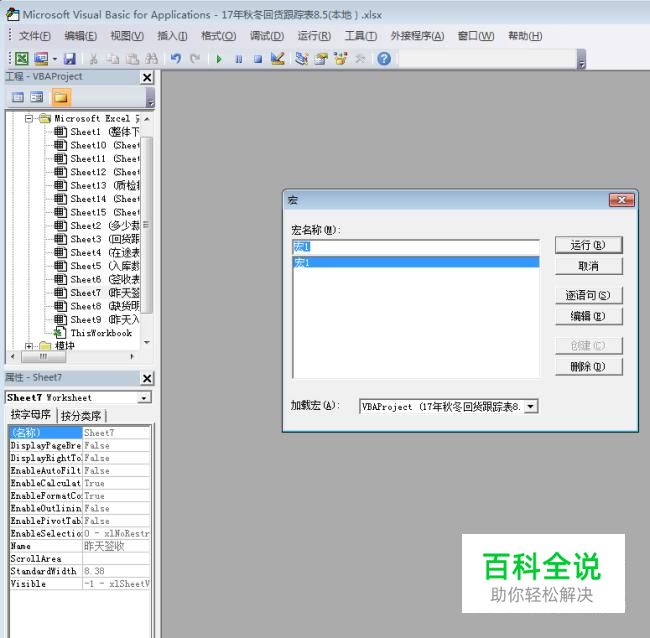Image resolution: width=650 pixels, height=638 pixels.
Task: Select Sheet7 in the project tree
Action: coord(97,293)
